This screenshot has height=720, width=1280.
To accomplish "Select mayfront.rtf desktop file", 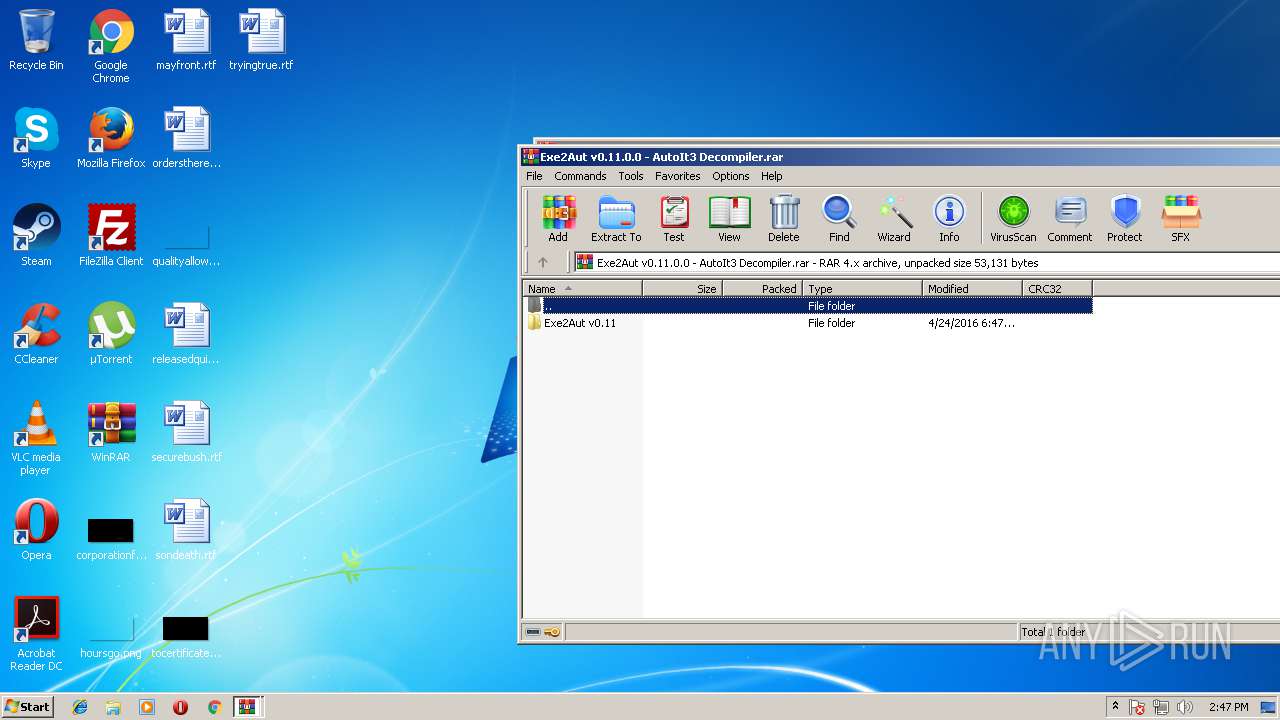I will [186, 40].
